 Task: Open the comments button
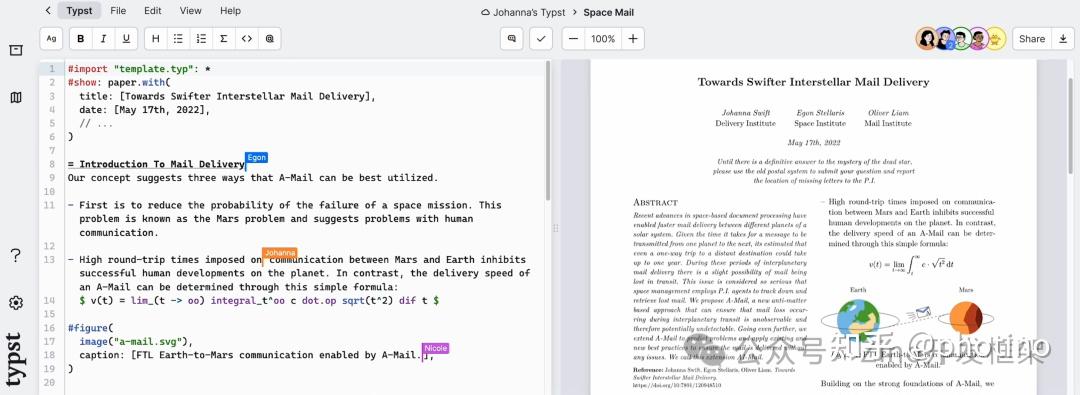512,39
